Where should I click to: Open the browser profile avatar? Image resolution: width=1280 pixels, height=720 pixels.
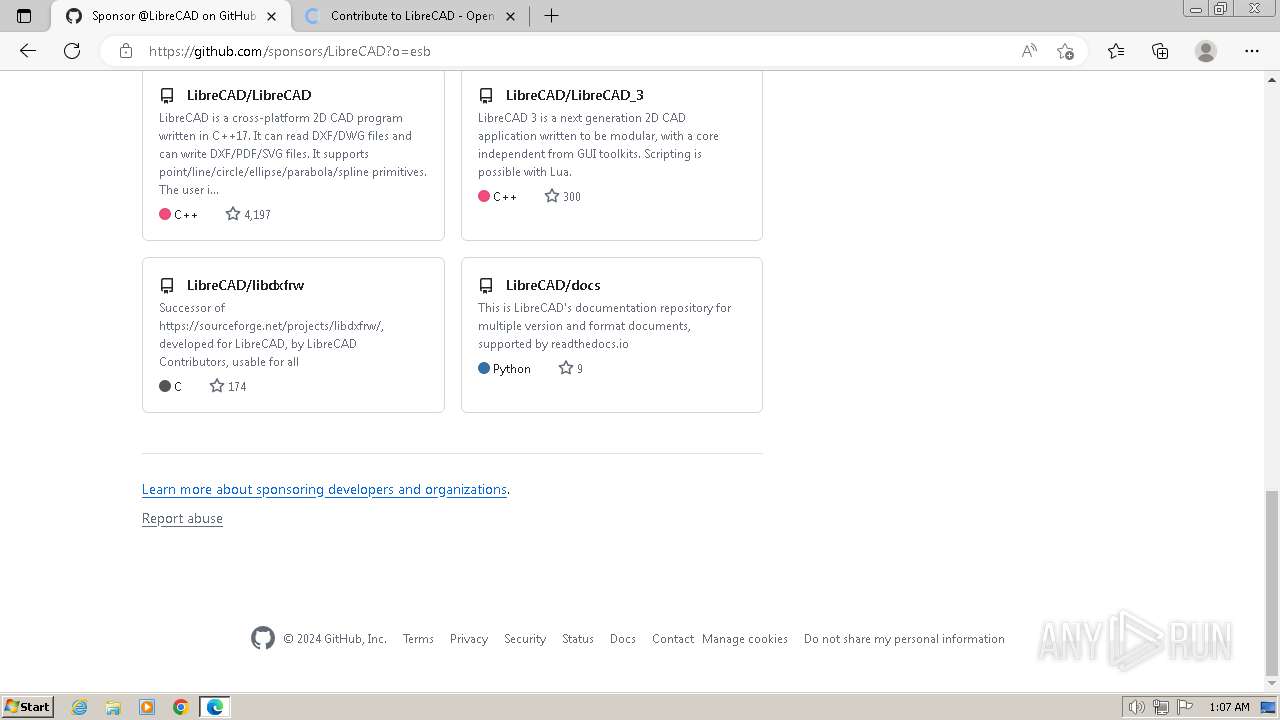click(x=1206, y=51)
